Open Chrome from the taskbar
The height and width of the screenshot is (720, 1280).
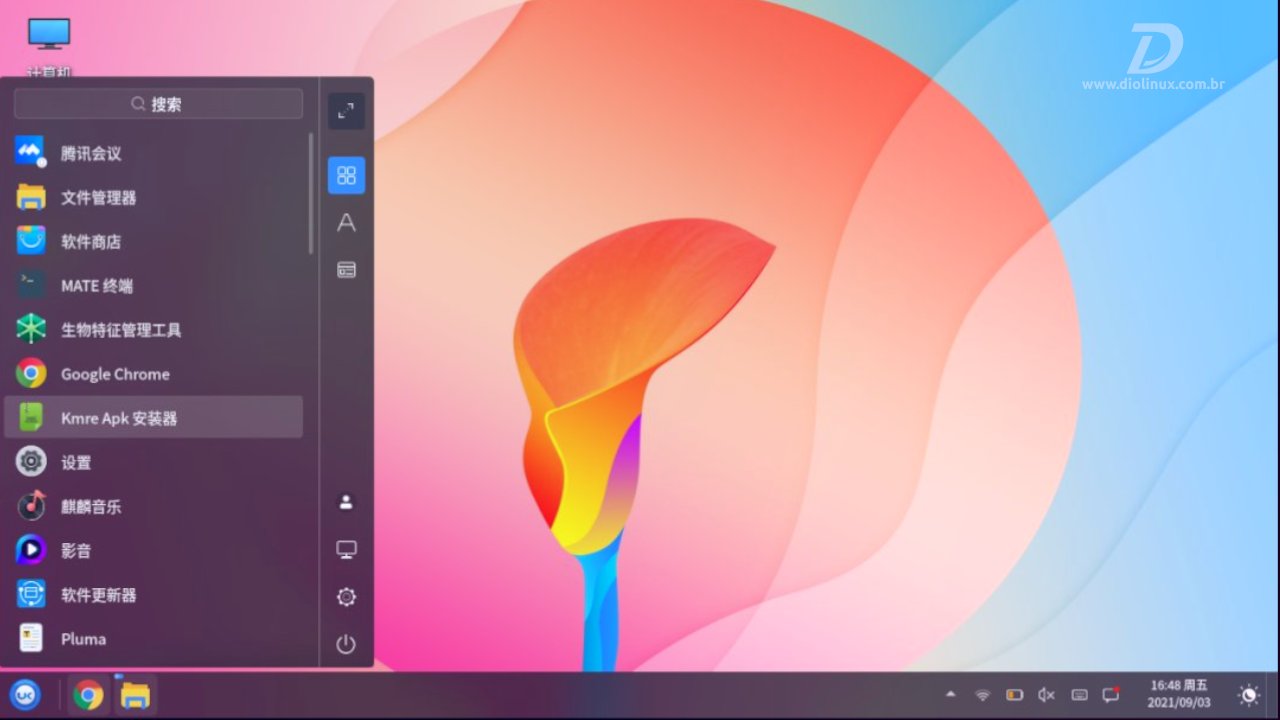coord(88,694)
